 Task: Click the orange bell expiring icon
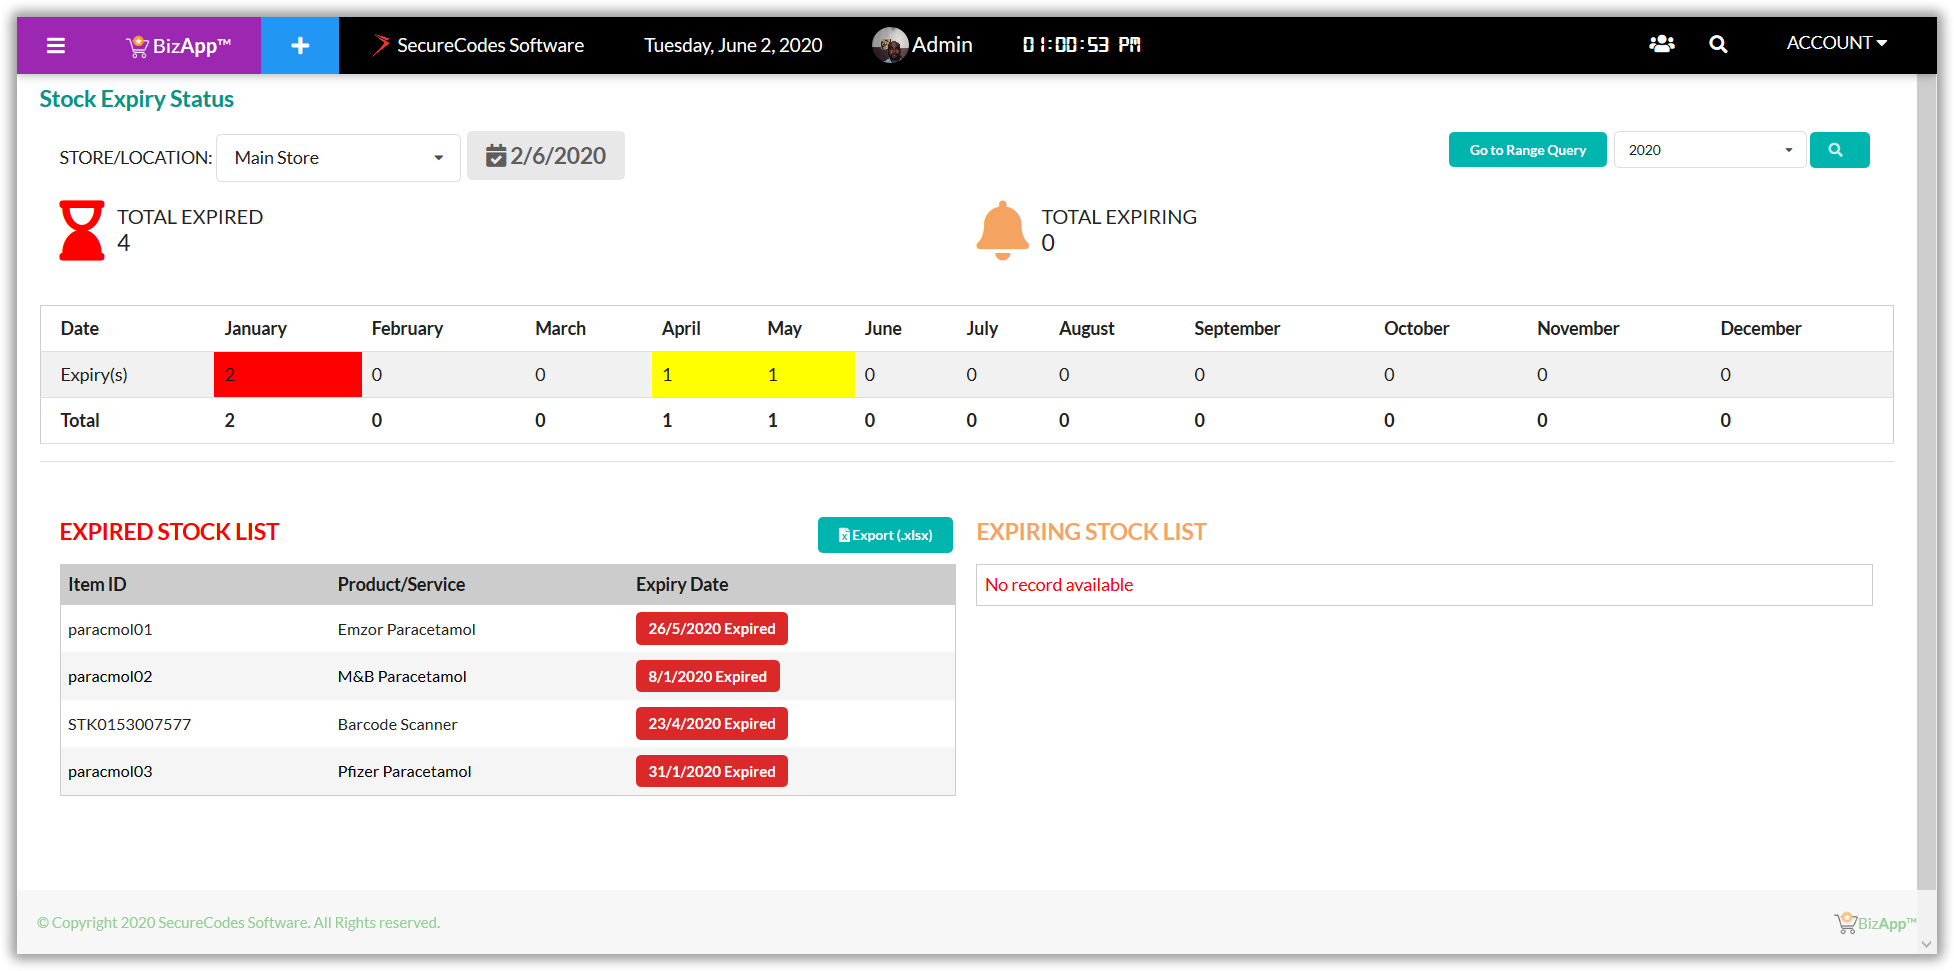pyautogui.click(x=1002, y=230)
